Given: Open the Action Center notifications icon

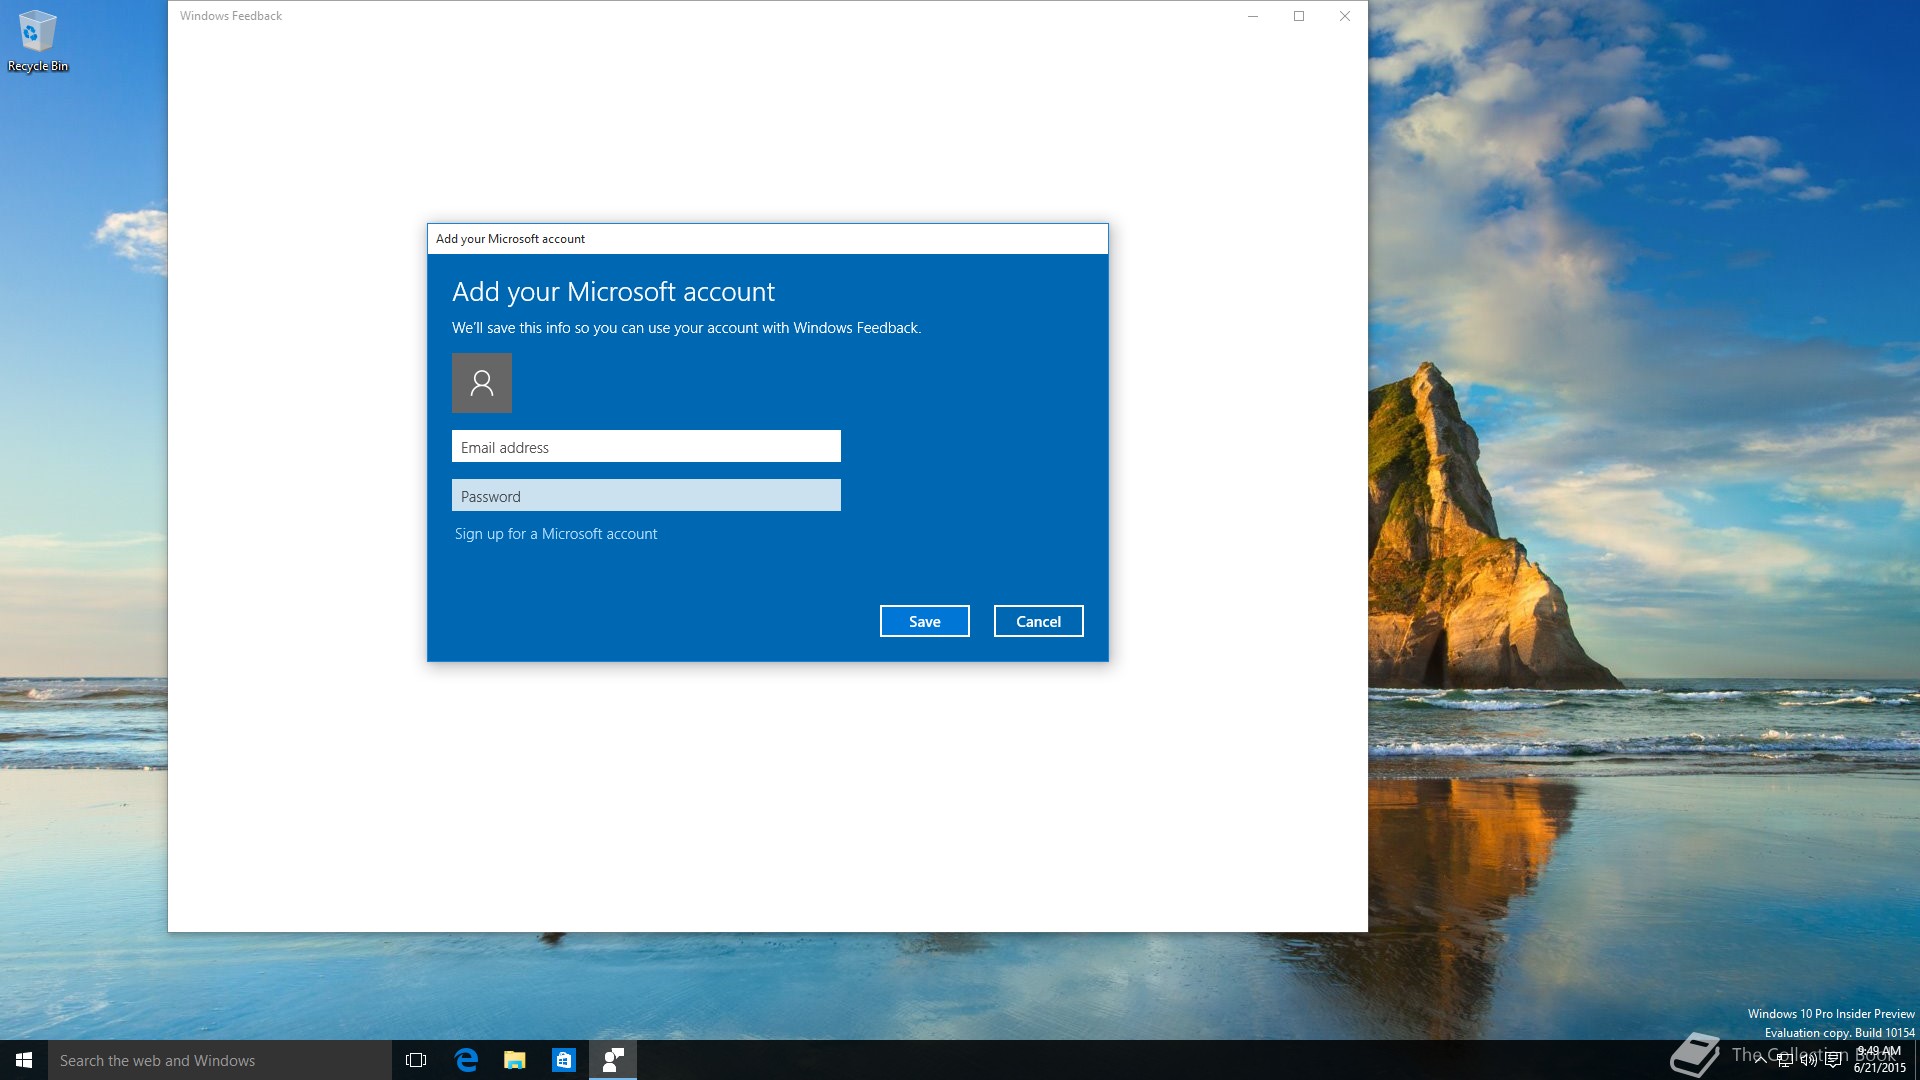Looking at the screenshot, I should click(1833, 1060).
